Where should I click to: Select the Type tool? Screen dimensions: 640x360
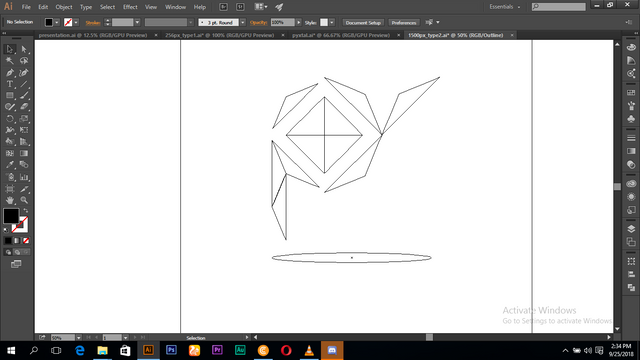point(10,84)
